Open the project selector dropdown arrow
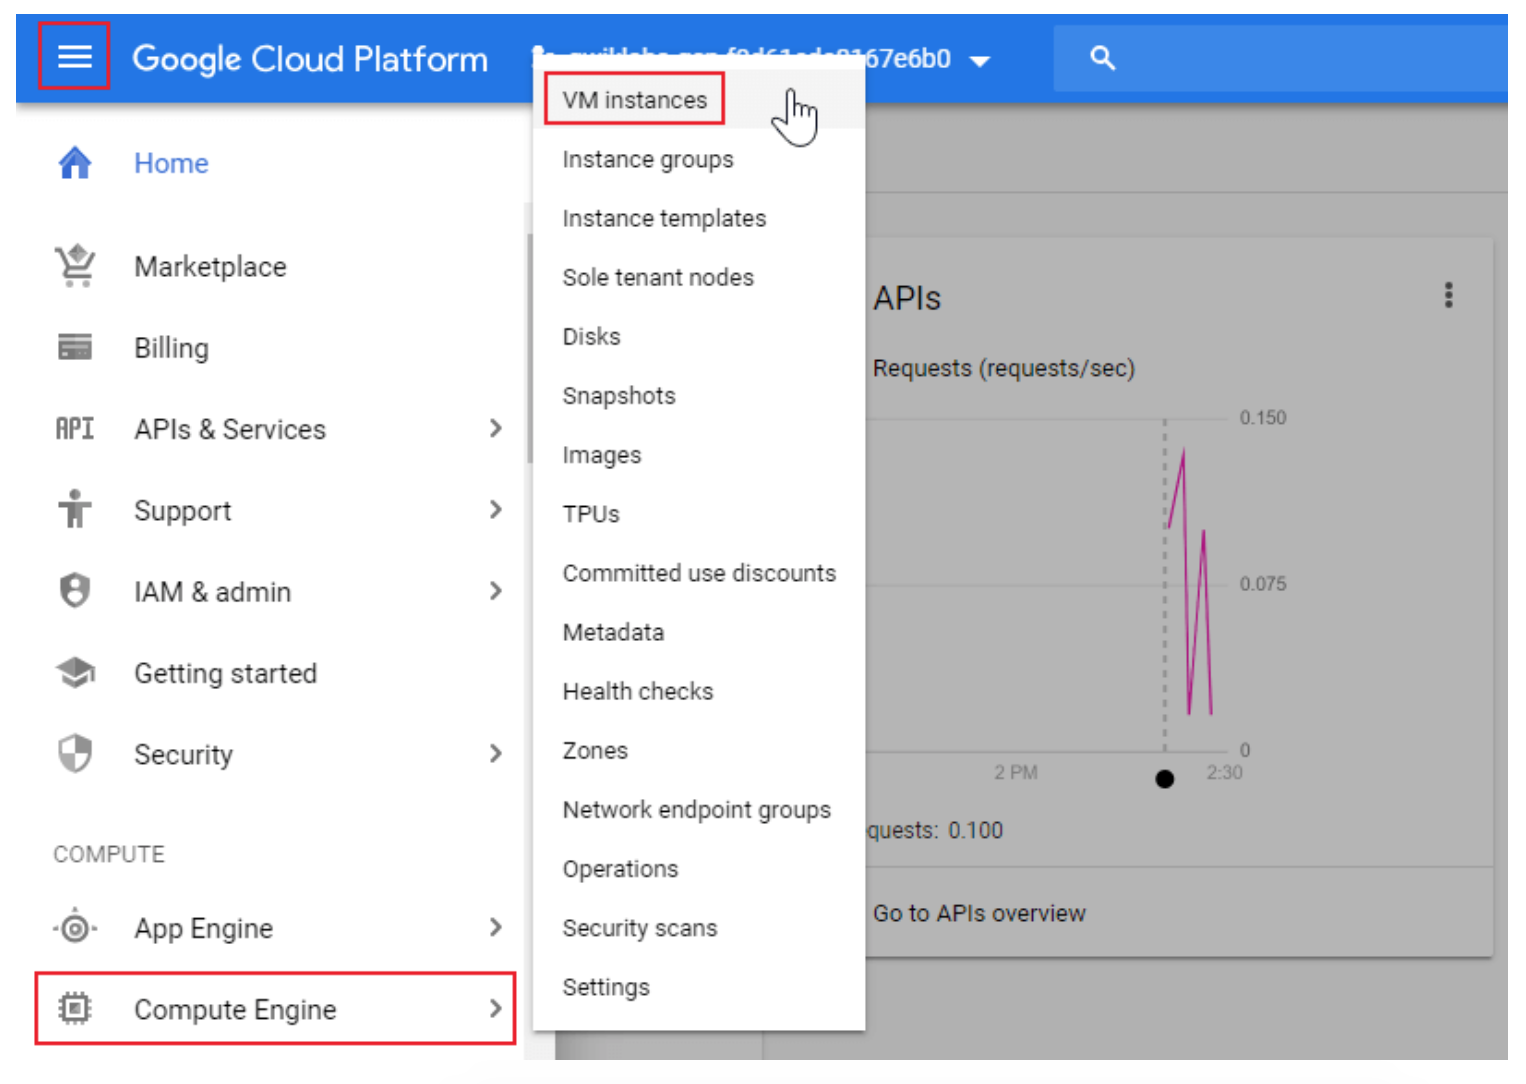The width and height of the screenshot is (1526, 1084). click(x=980, y=61)
